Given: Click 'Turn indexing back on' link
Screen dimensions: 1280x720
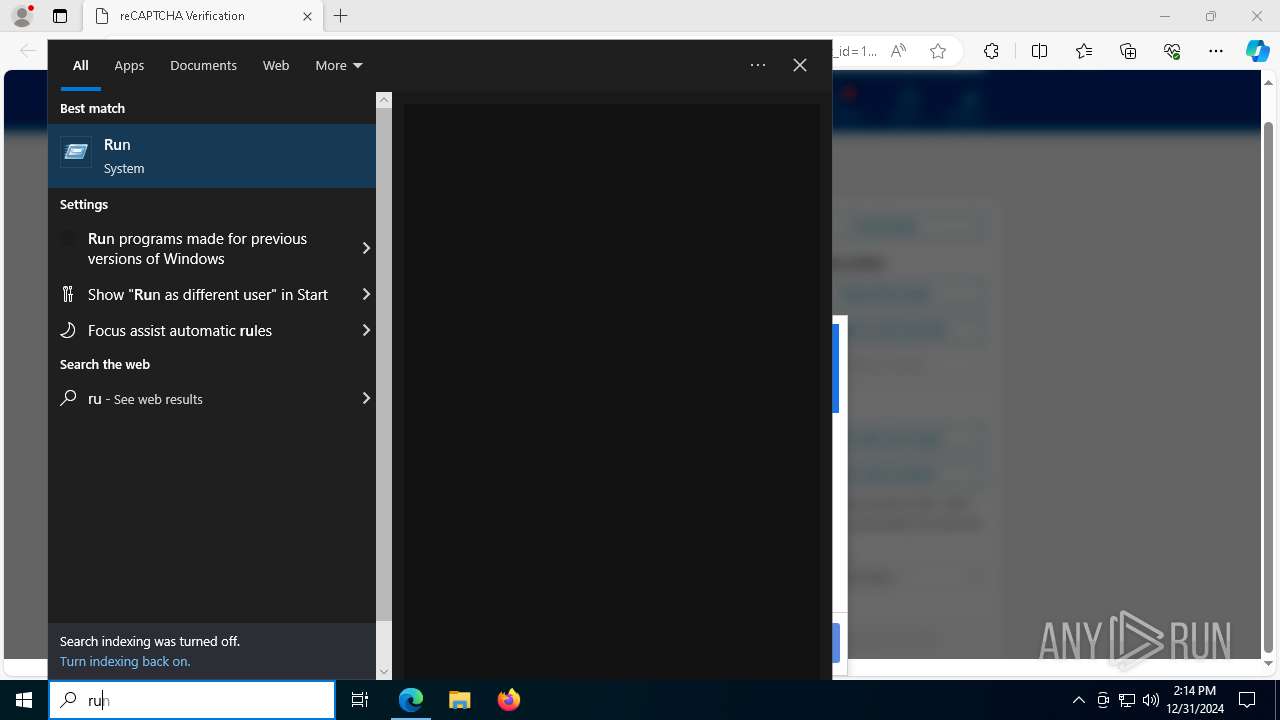Looking at the screenshot, I should point(125,661).
